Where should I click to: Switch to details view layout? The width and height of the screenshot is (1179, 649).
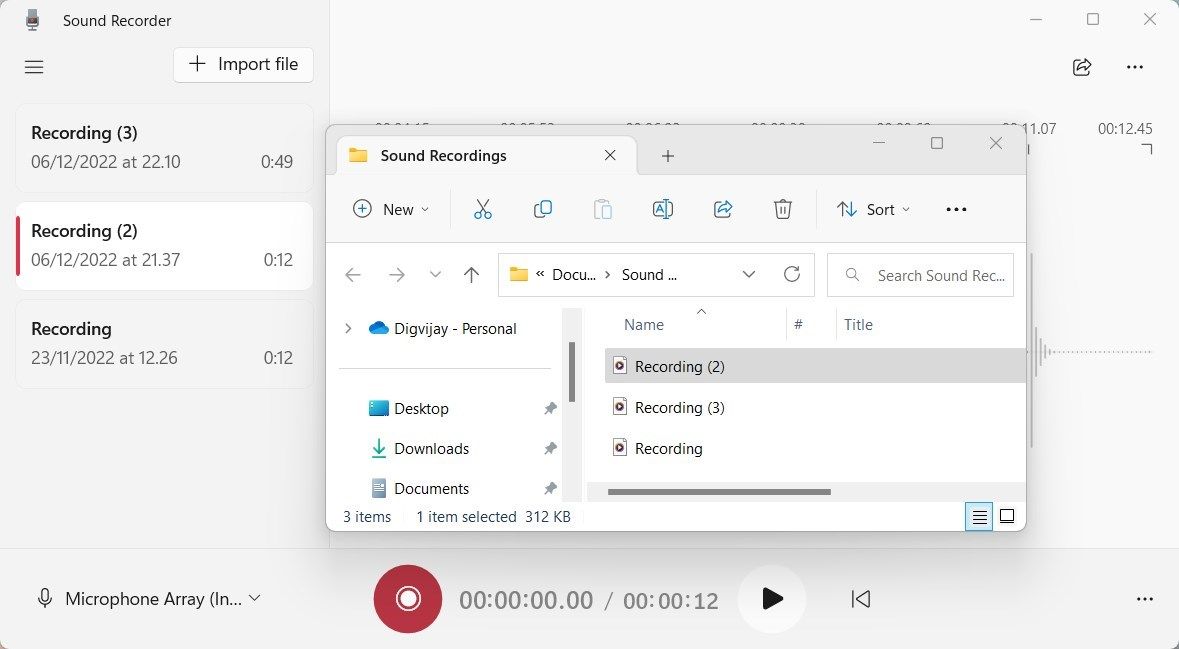(978, 516)
